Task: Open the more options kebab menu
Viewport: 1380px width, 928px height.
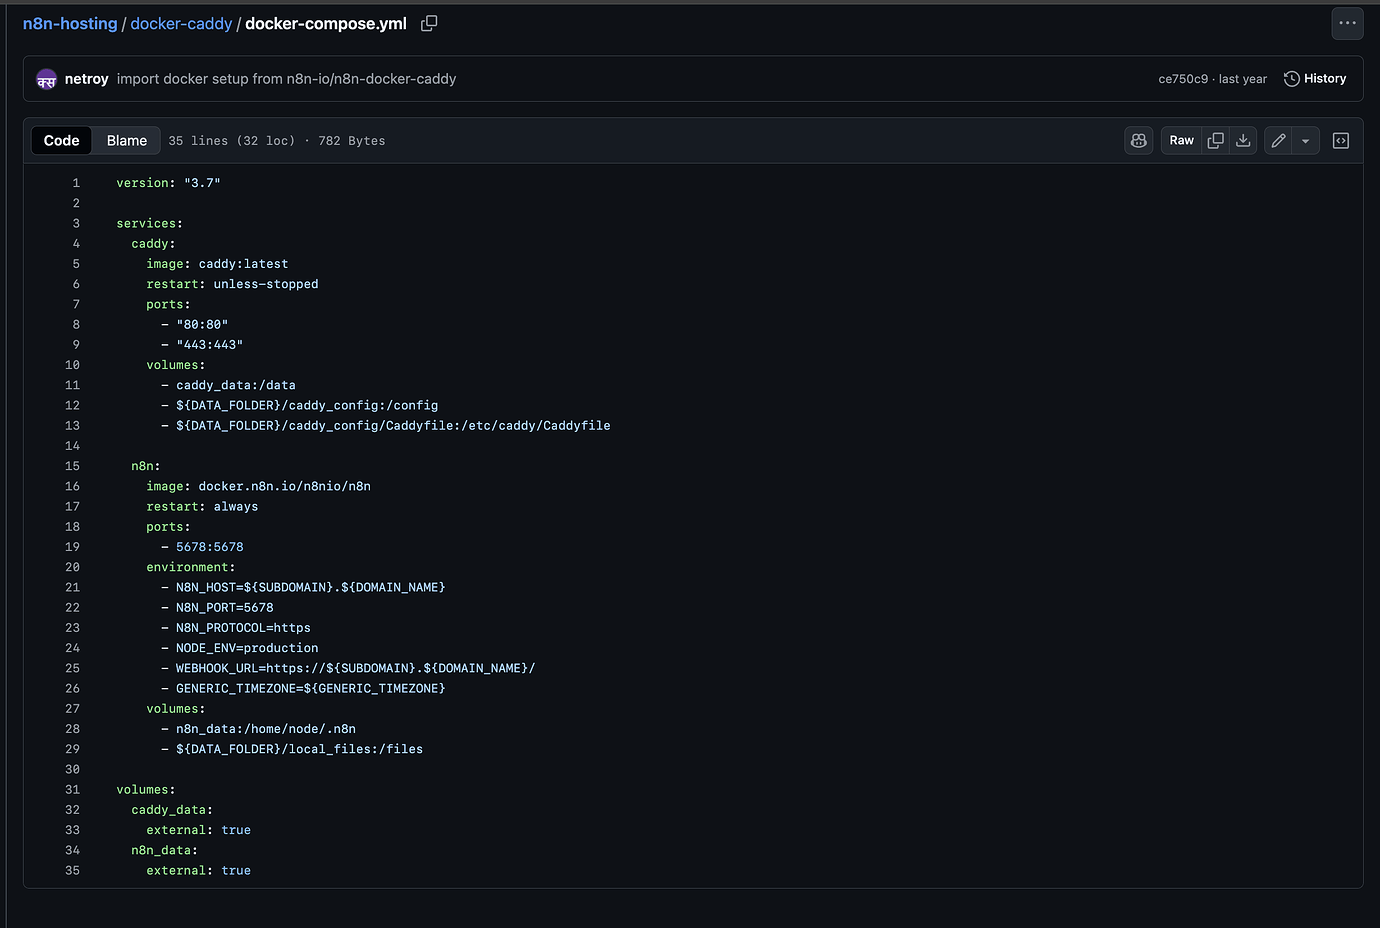Action: (1347, 22)
